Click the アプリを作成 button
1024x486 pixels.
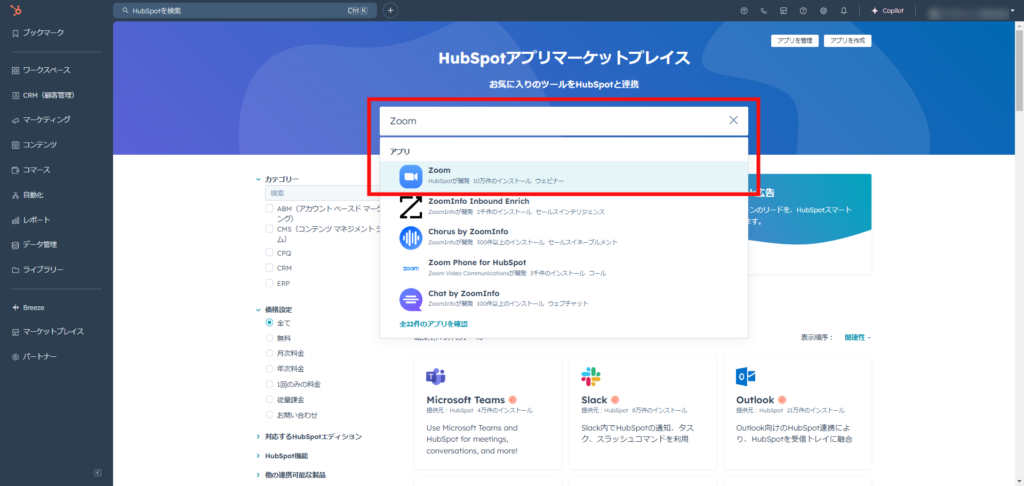848,40
